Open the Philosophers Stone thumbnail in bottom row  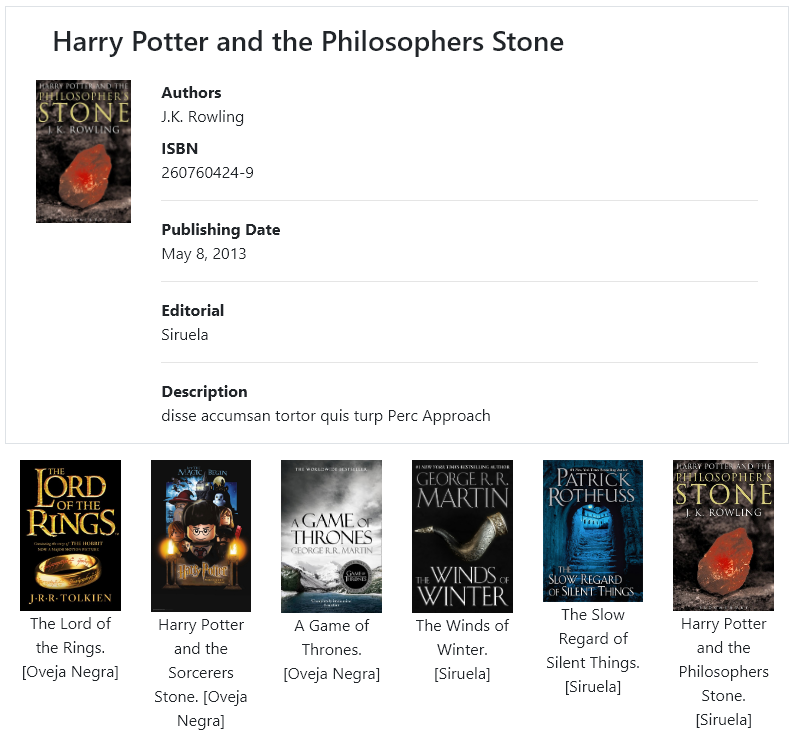[x=723, y=535]
